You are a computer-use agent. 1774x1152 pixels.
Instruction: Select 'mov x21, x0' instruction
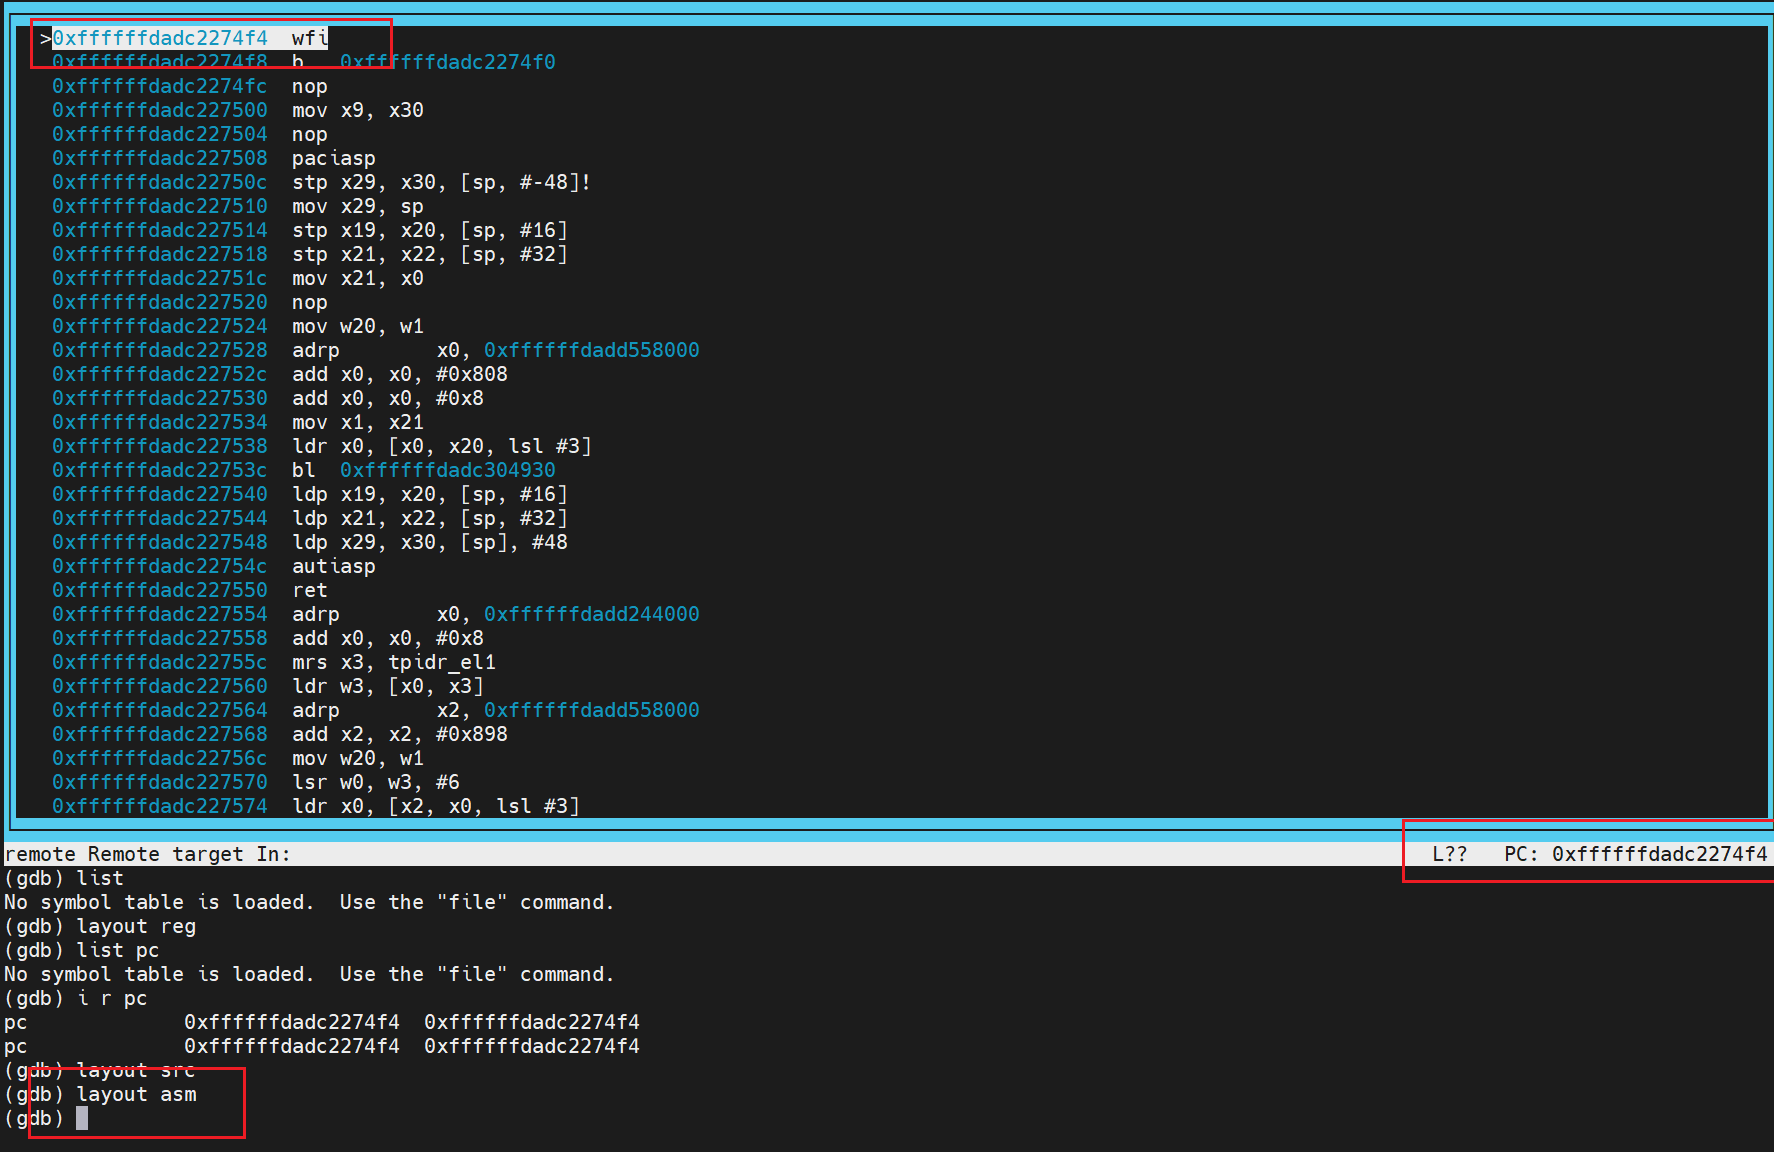pos(358,278)
